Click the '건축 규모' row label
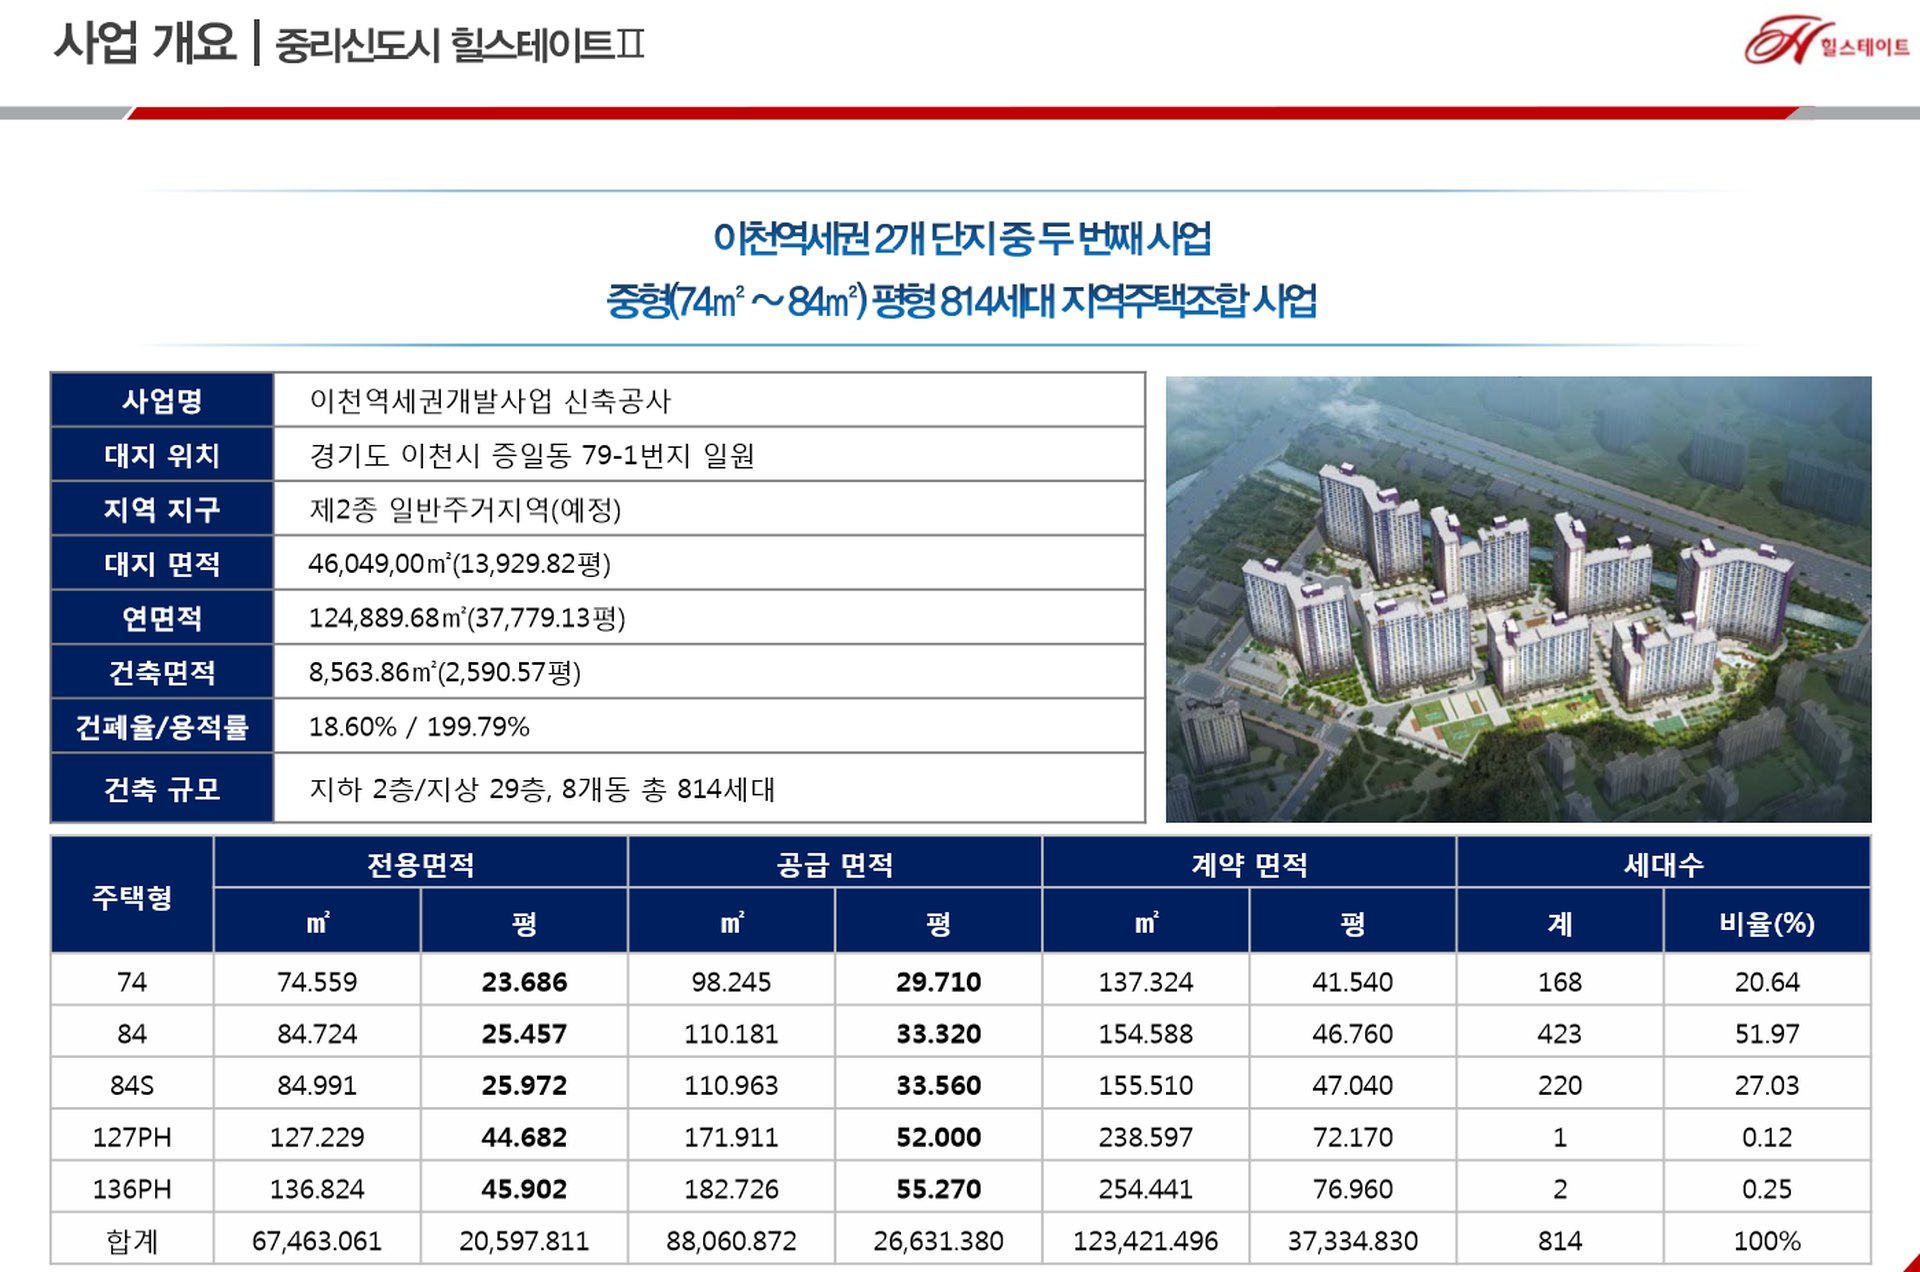This screenshot has height=1272, width=1920. pyautogui.click(x=162, y=789)
